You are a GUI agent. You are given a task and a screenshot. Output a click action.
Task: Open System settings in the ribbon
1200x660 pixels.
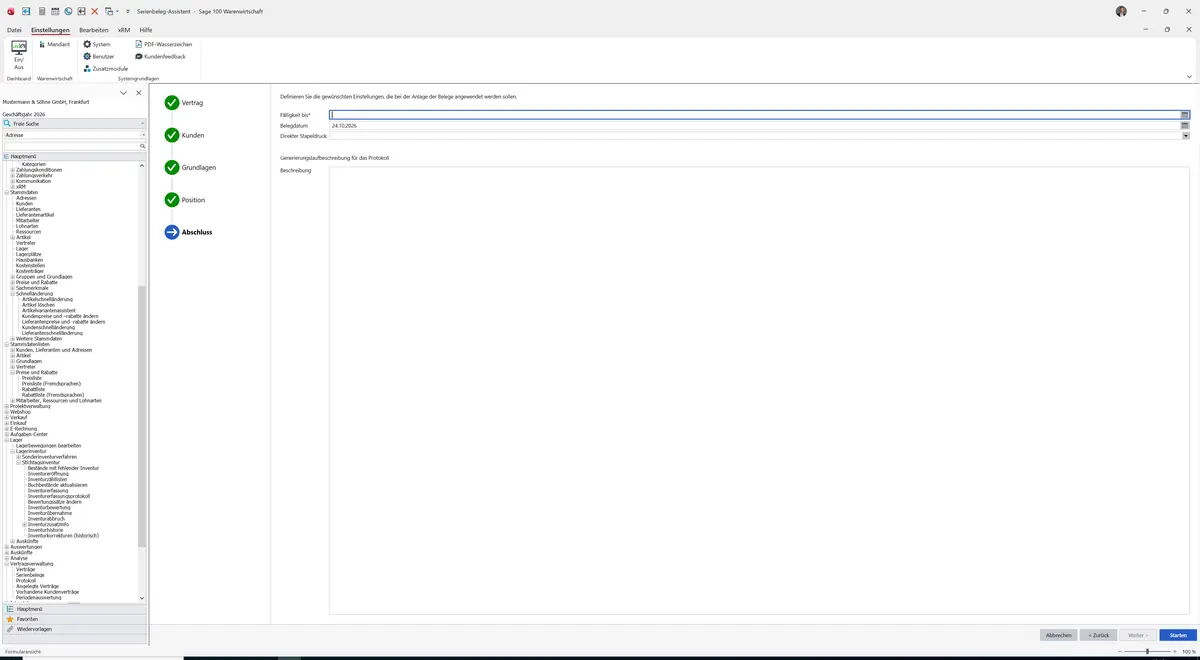(97, 44)
